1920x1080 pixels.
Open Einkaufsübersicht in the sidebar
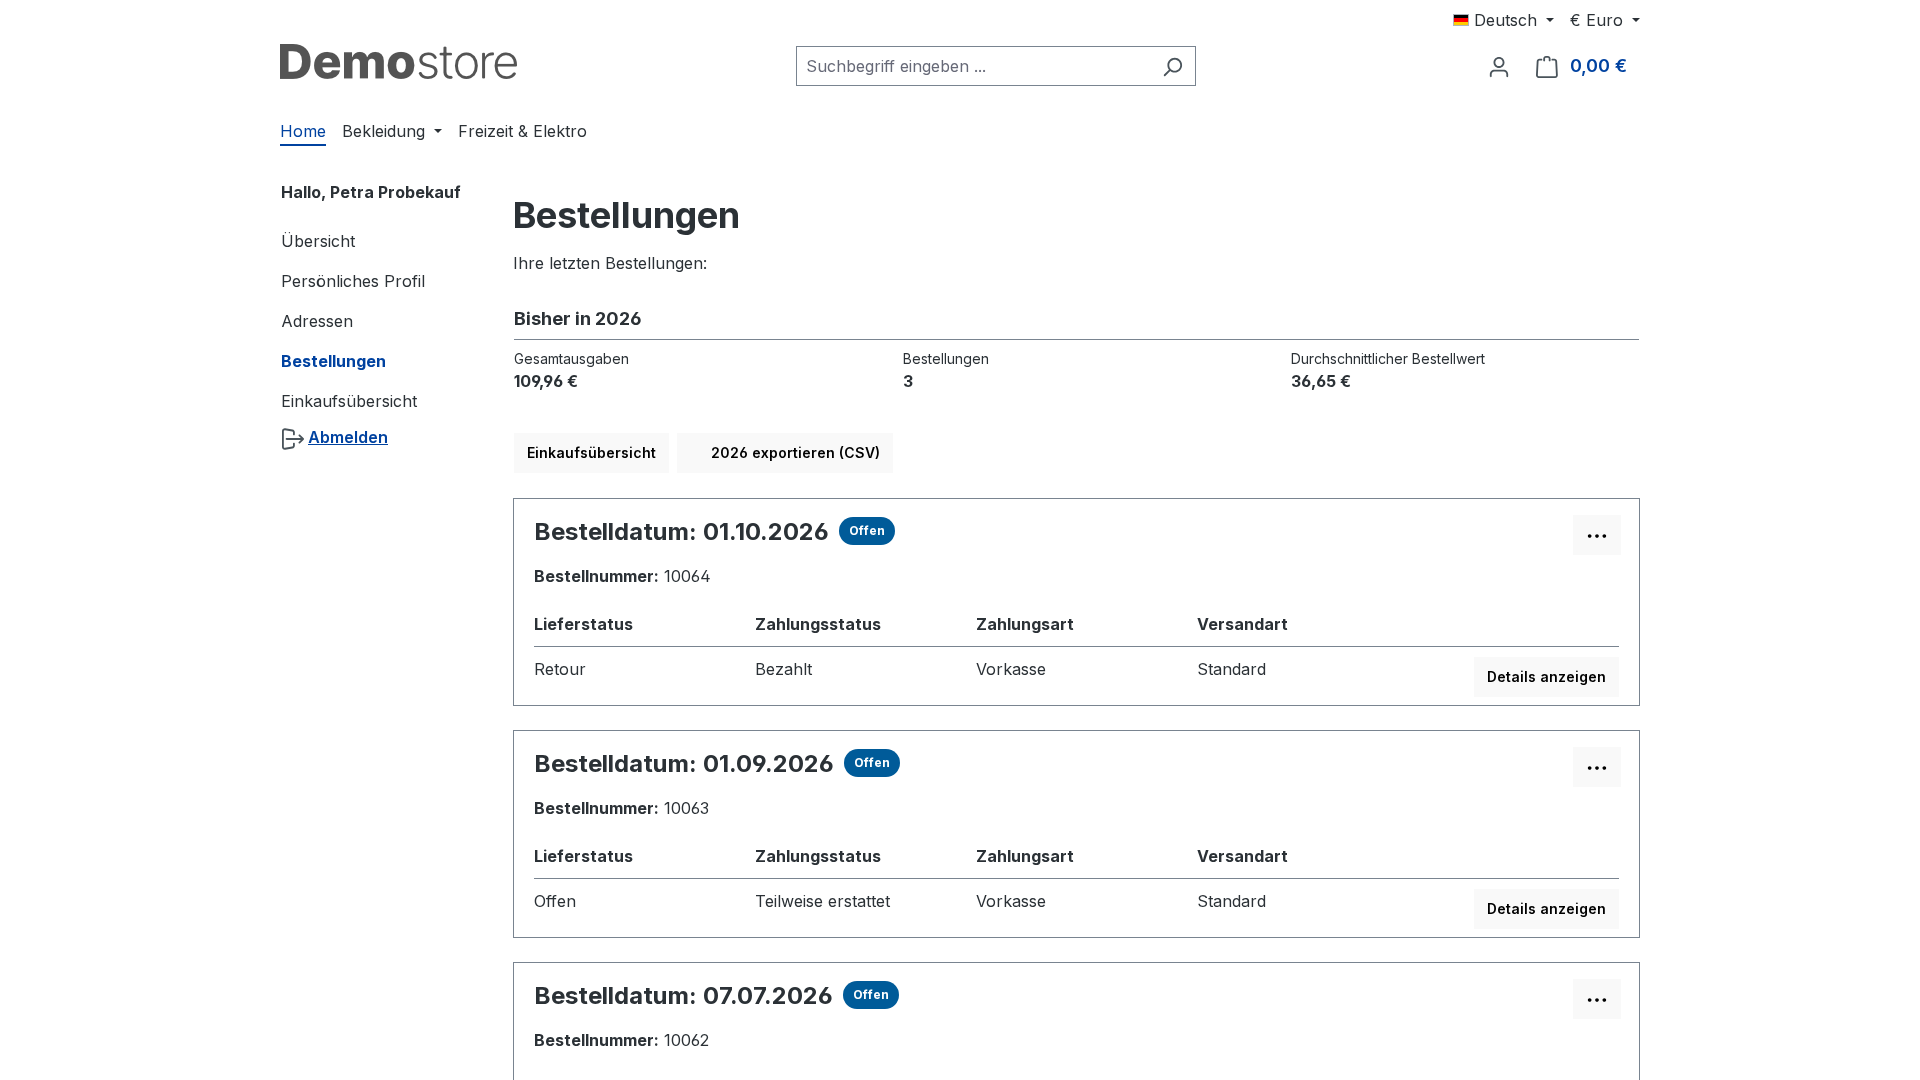[349, 401]
